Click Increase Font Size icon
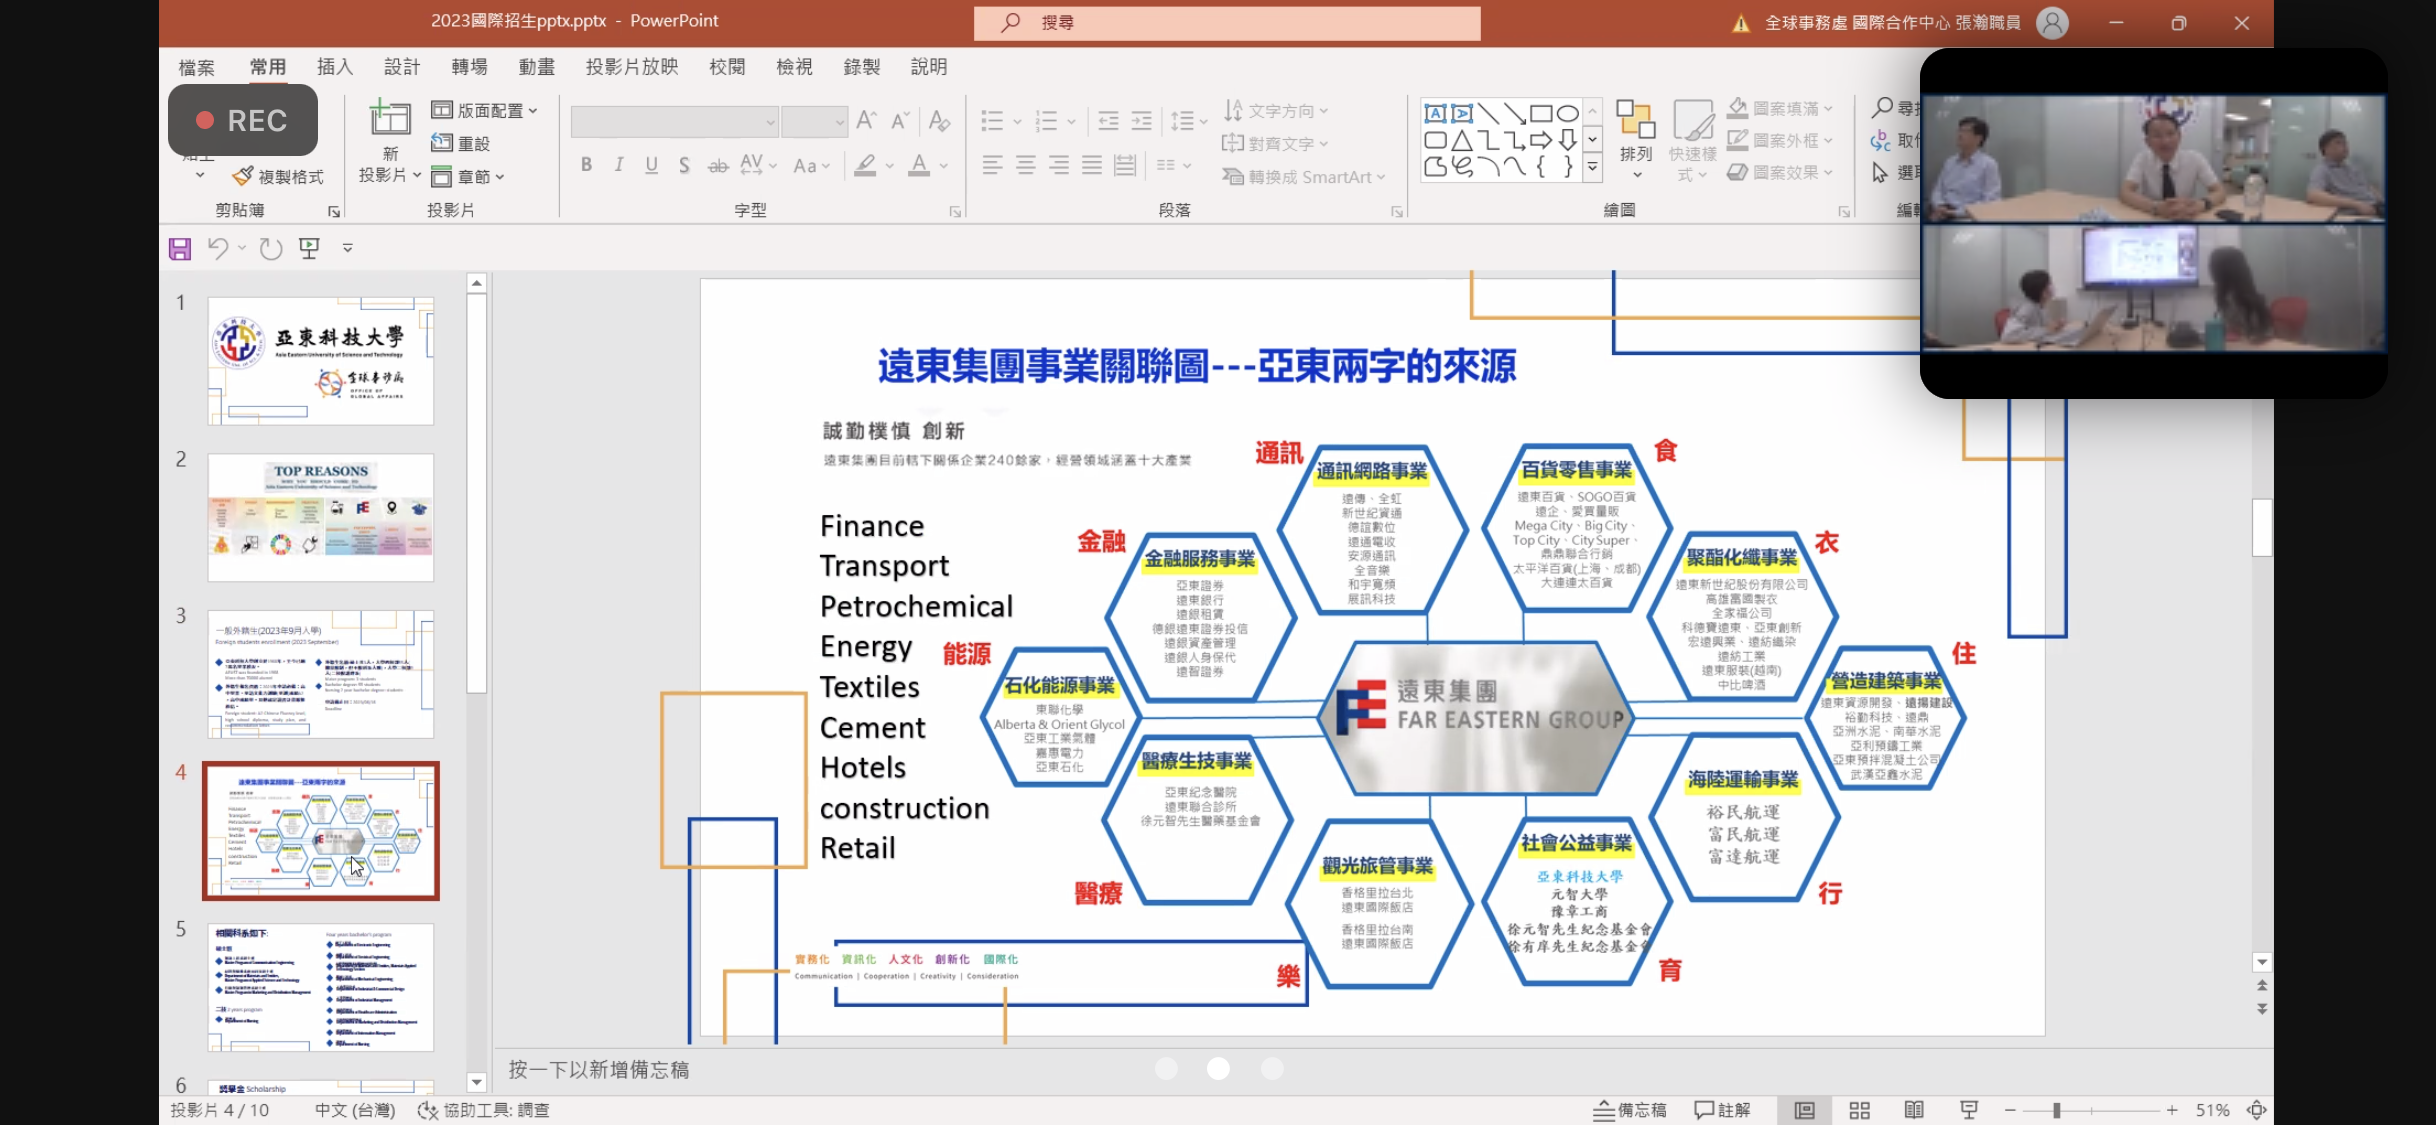This screenshot has width=2436, height=1125. 867,121
